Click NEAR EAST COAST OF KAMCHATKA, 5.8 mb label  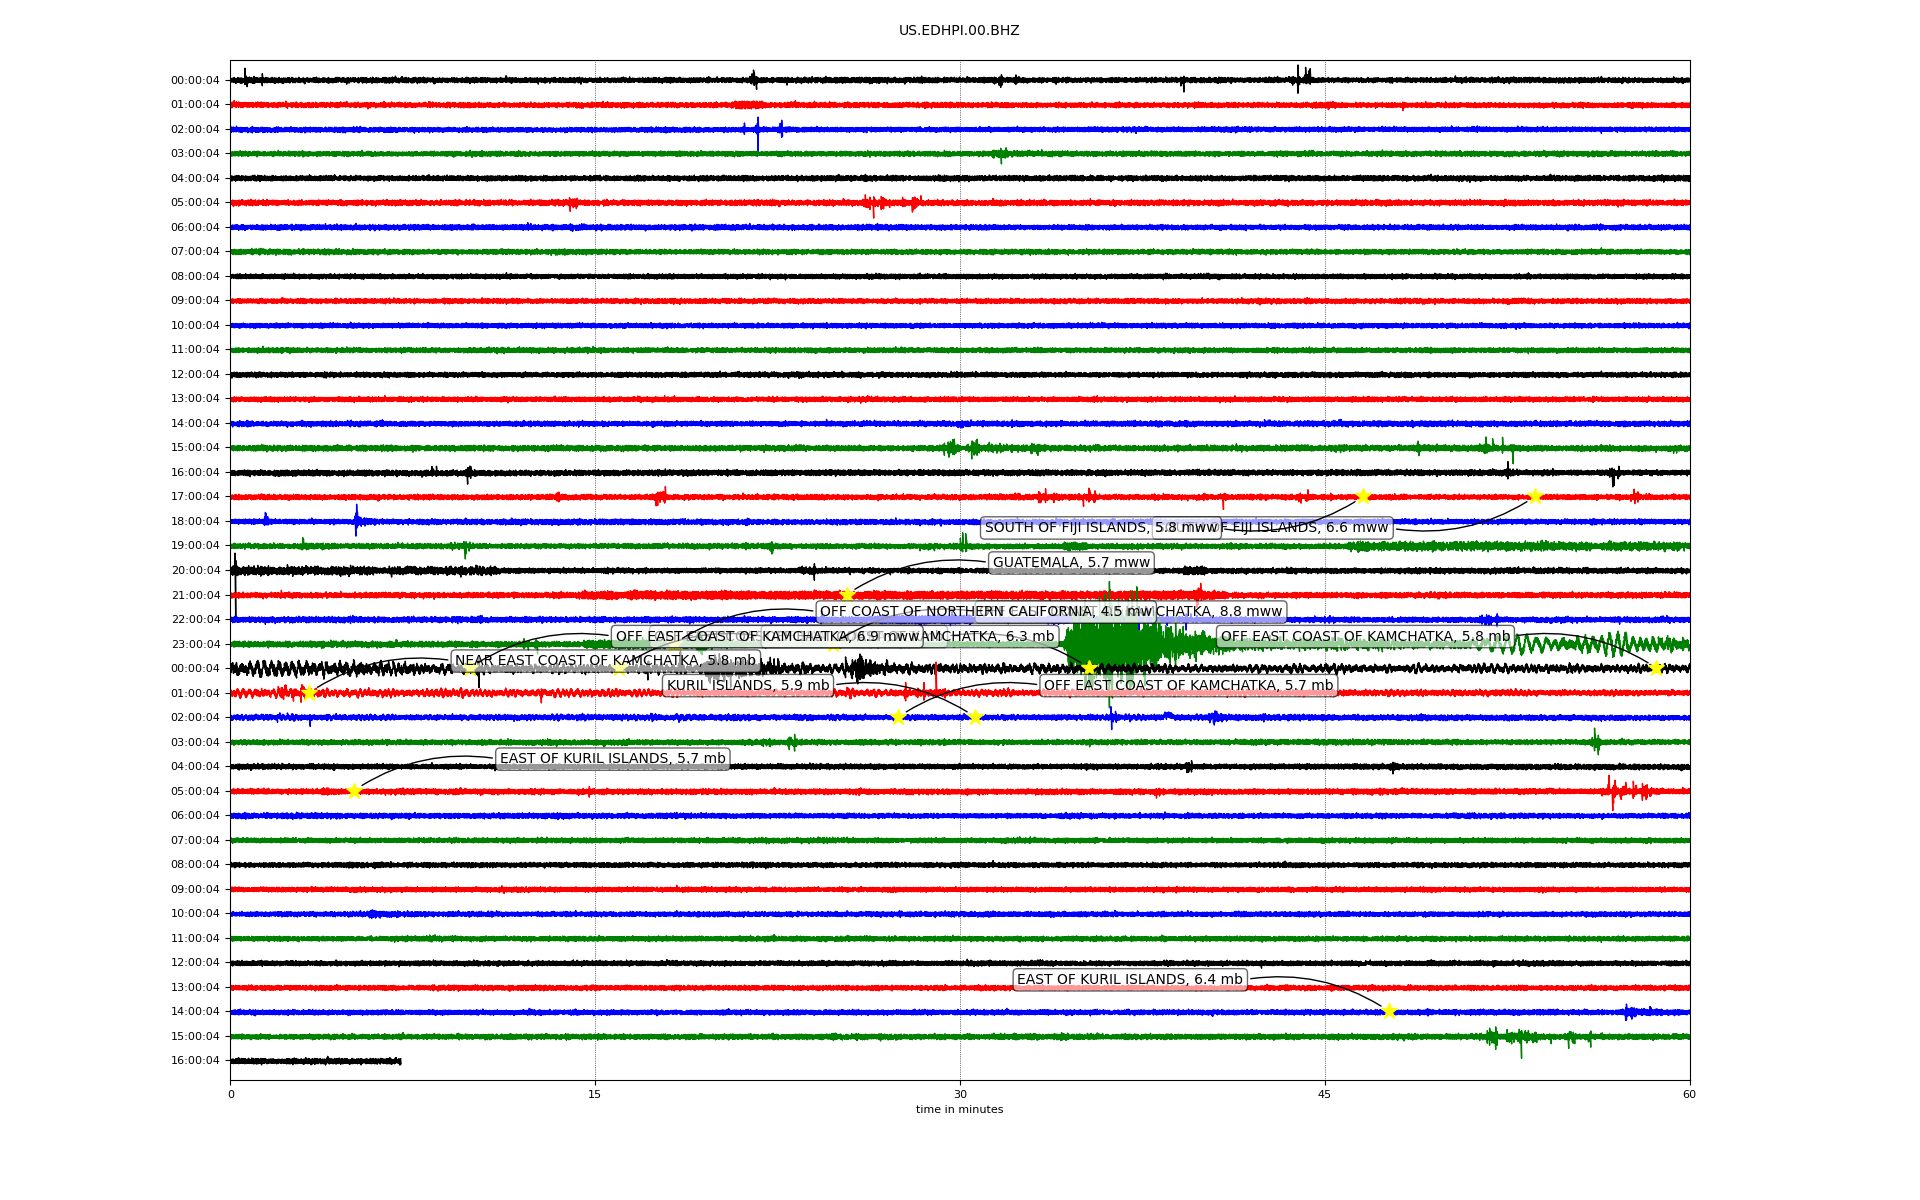(606, 661)
